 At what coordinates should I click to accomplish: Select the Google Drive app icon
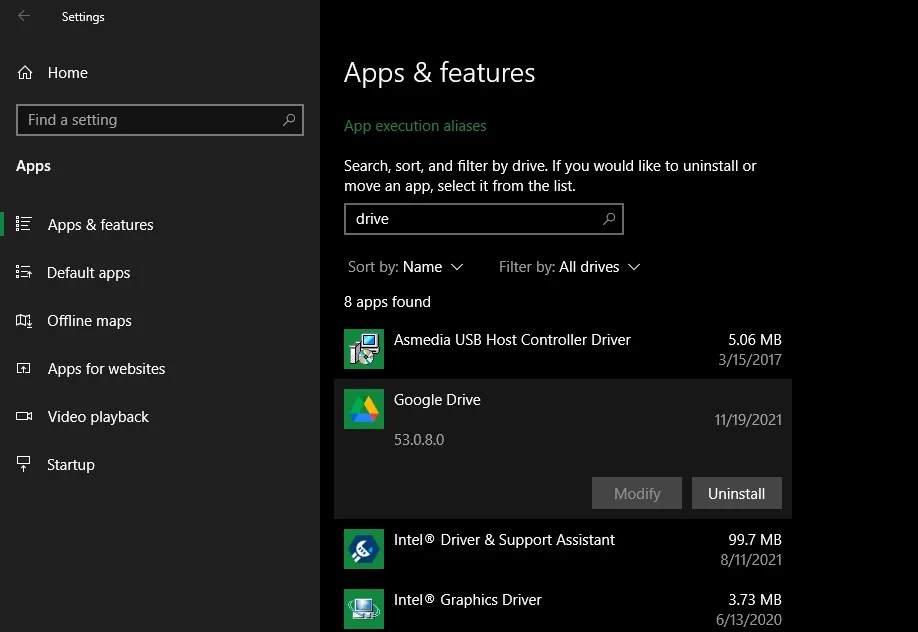(363, 408)
